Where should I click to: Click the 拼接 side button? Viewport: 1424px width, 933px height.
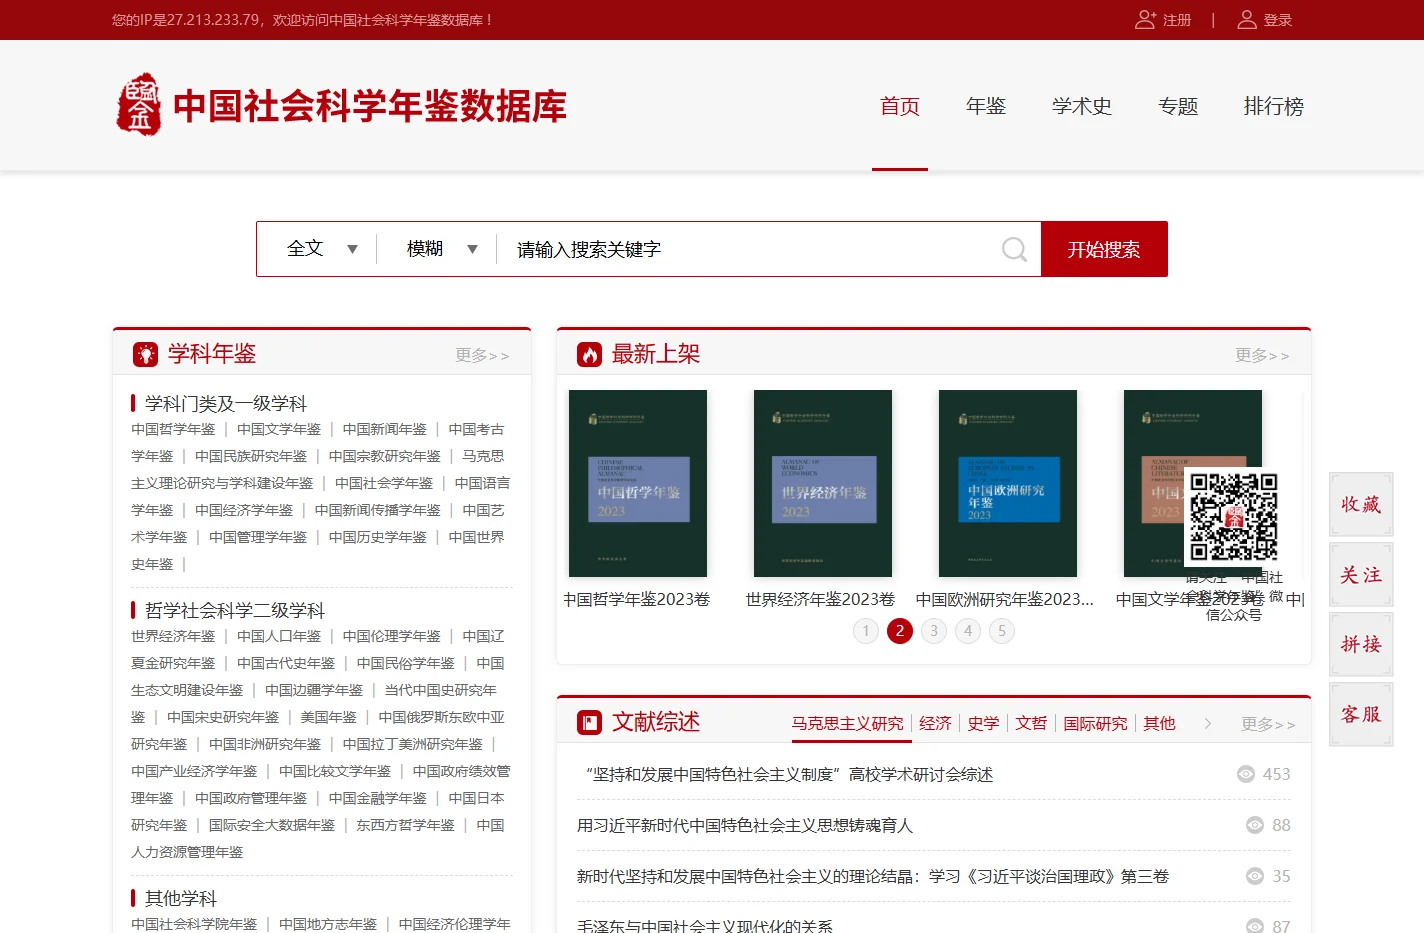[x=1361, y=645]
